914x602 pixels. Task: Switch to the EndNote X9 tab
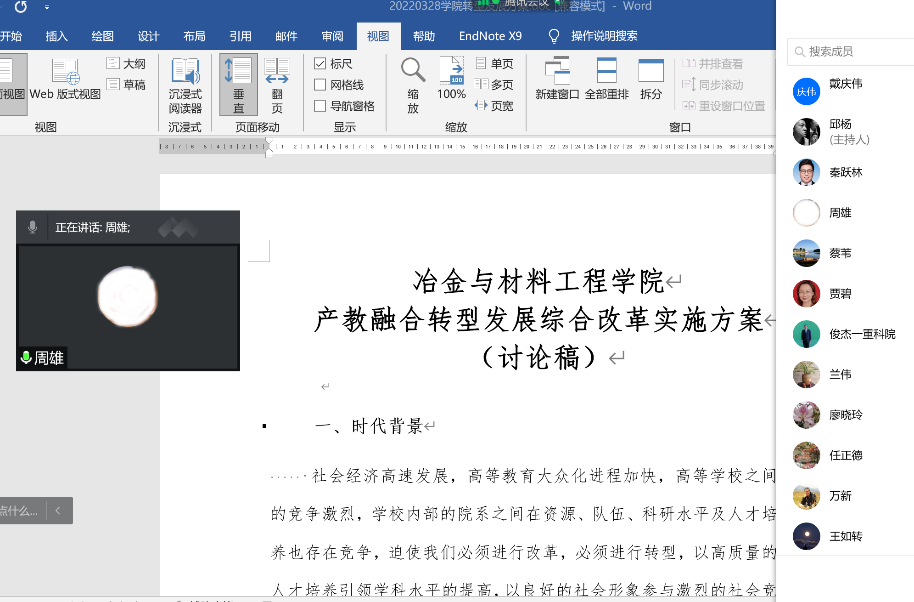click(490, 36)
